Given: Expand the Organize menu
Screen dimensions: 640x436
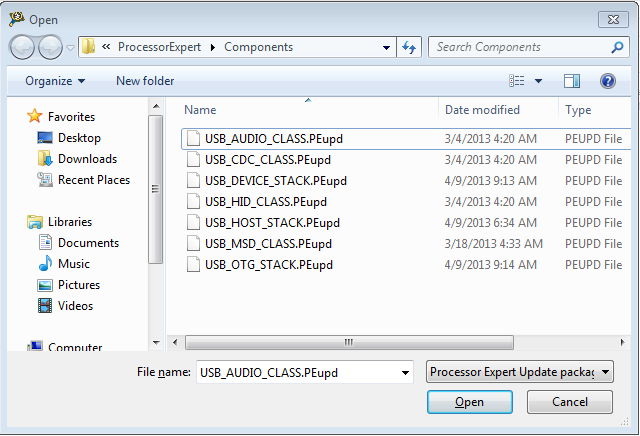Looking at the screenshot, I should (55, 81).
